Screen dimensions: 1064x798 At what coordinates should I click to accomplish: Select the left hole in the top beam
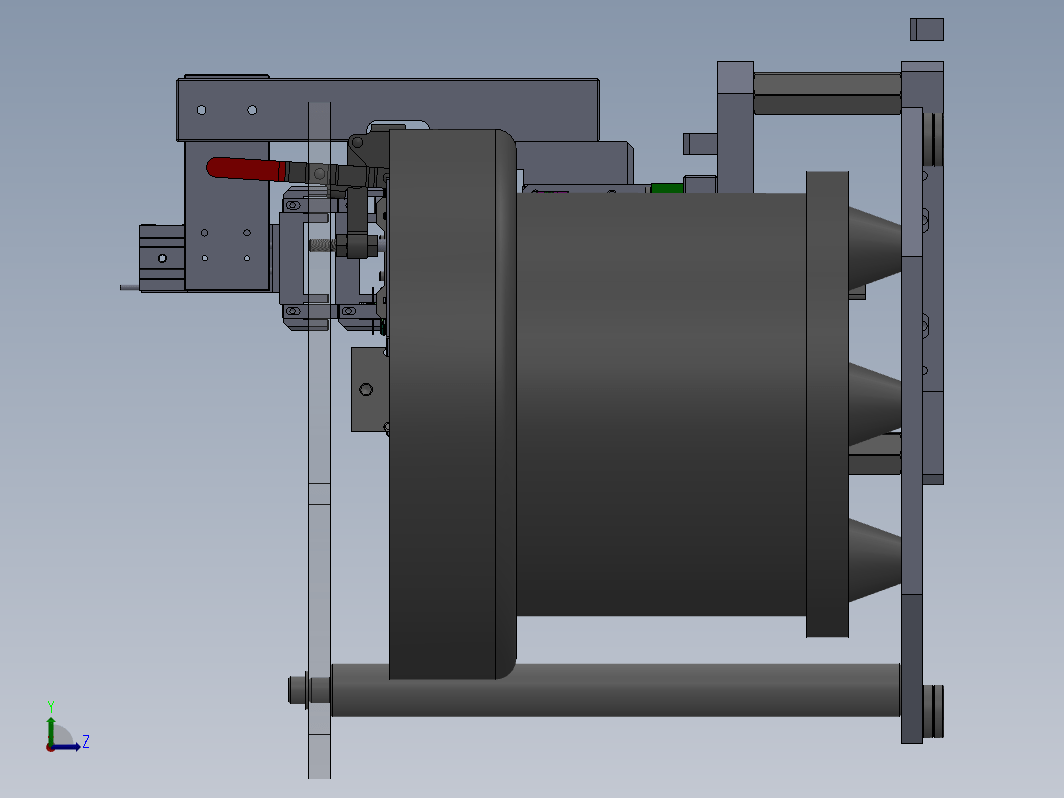pyautogui.click(x=202, y=110)
